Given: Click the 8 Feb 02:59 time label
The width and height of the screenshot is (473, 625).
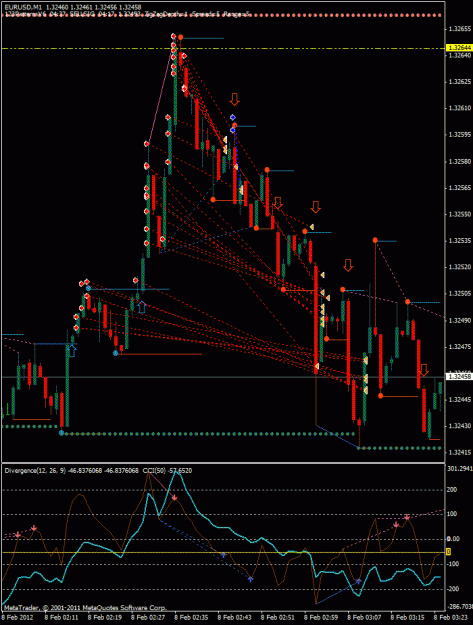Looking at the screenshot, I should click(x=322, y=617).
